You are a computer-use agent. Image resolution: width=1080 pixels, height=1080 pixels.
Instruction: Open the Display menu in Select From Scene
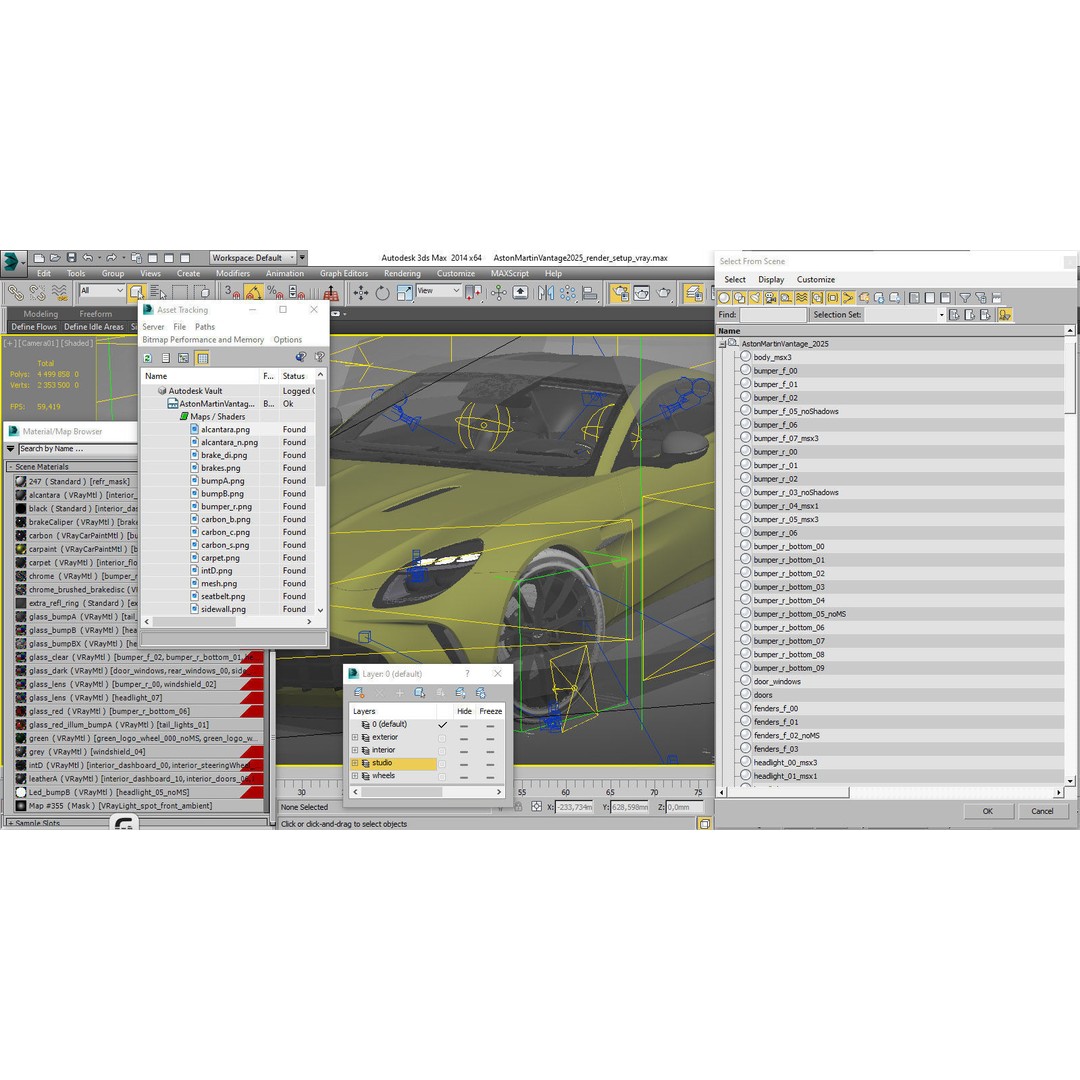[771, 280]
